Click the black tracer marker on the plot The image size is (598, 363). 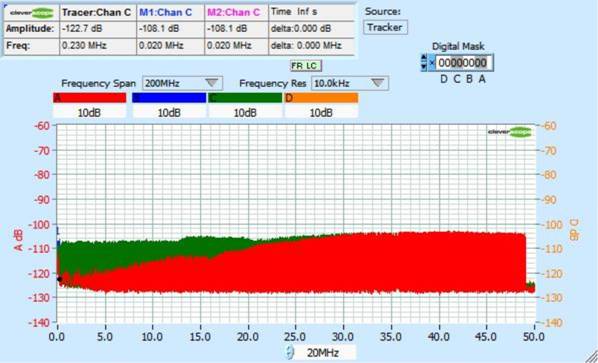pyautogui.click(x=59, y=279)
